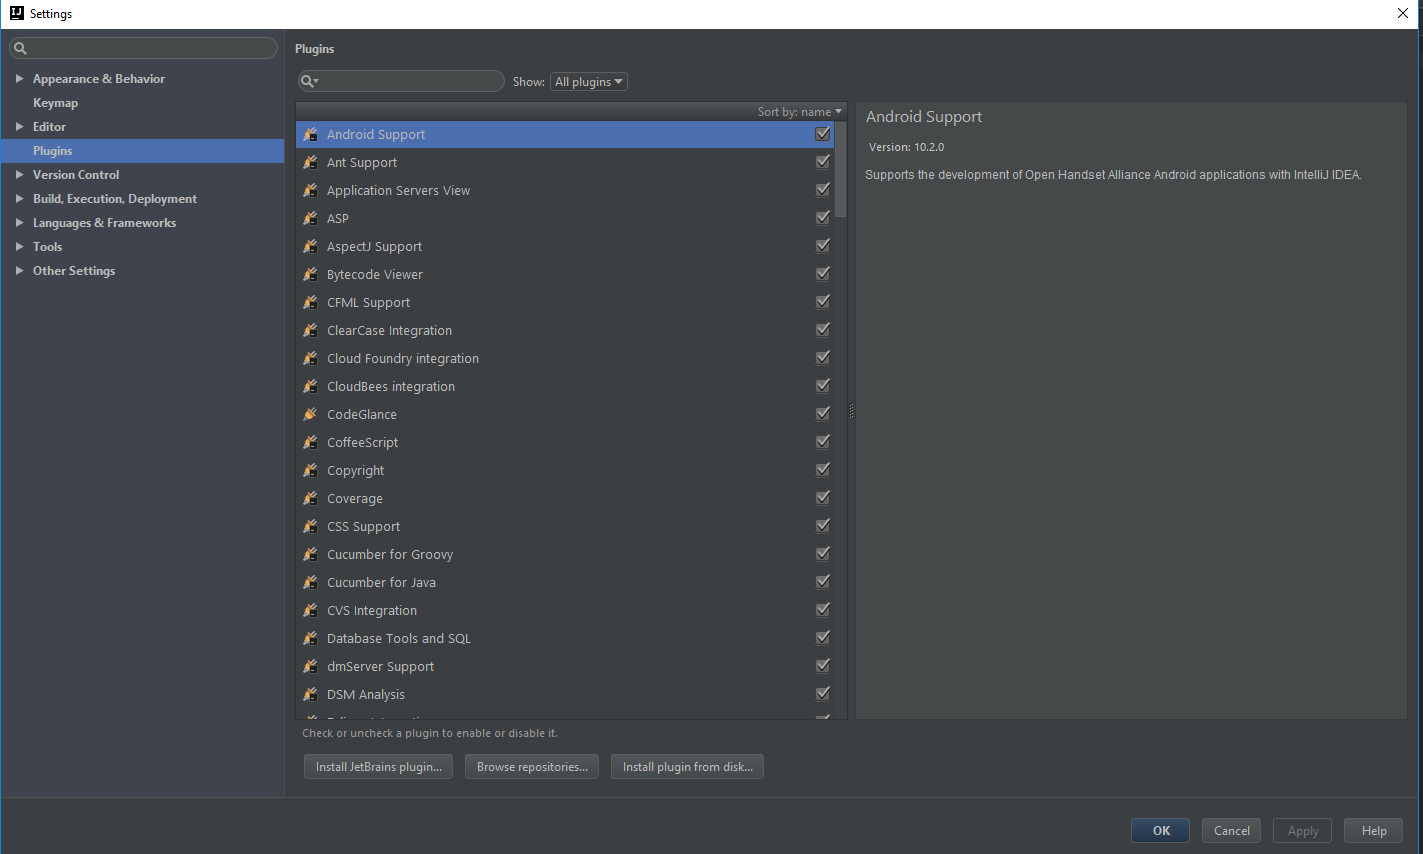This screenshot has height=854, width=1423.
Task: Click the magnifier icon in plugin search field
Action: coord(308,81)
